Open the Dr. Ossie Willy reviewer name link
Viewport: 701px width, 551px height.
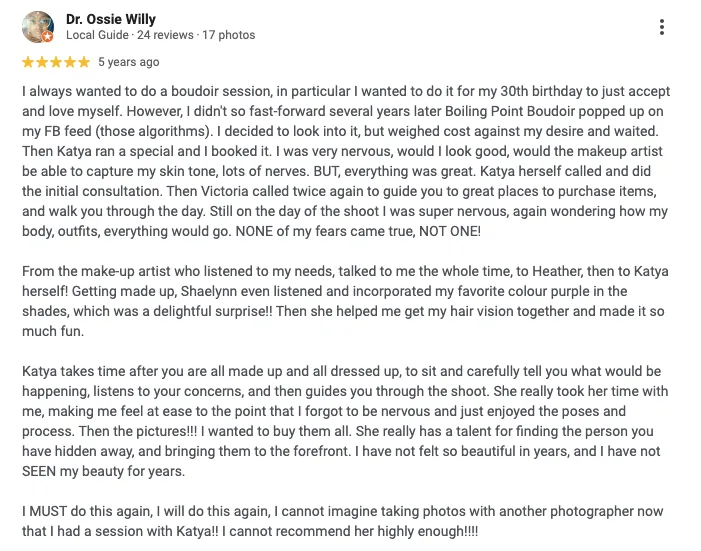[110, 19]
